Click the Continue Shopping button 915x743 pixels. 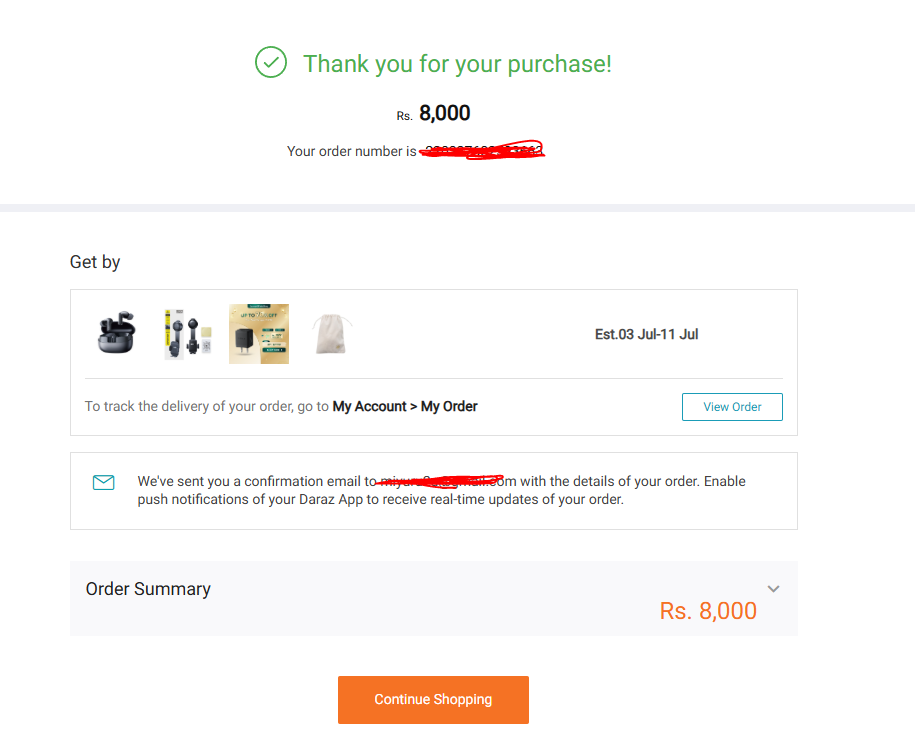pos(433,700)
